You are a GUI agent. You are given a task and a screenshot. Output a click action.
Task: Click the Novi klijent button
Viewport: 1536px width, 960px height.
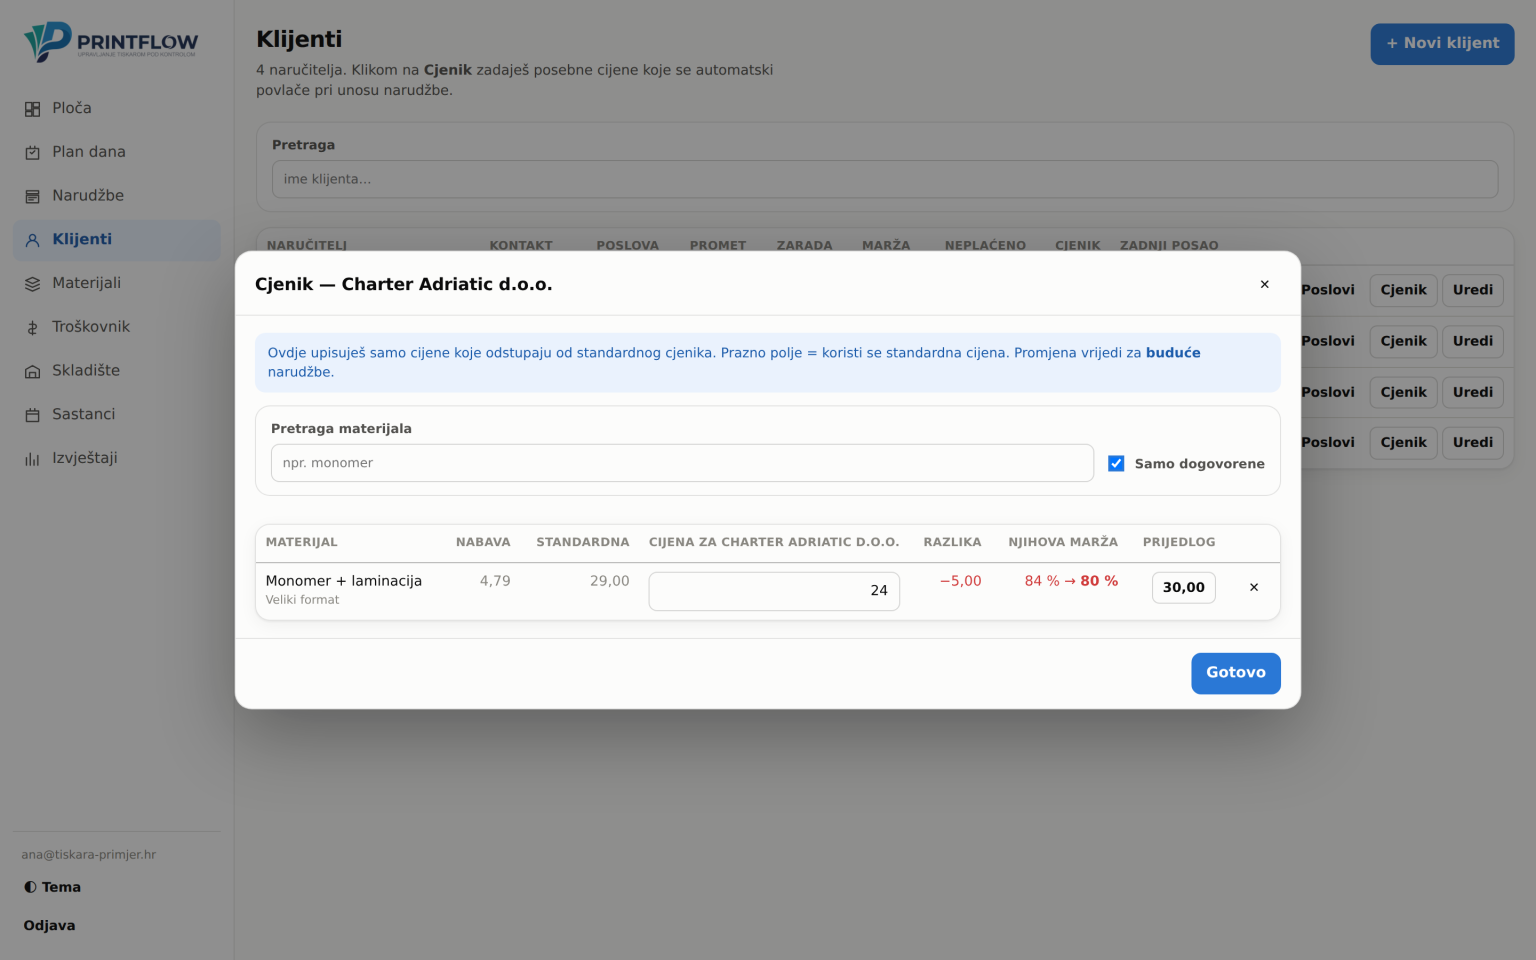tap(1442, 44)
